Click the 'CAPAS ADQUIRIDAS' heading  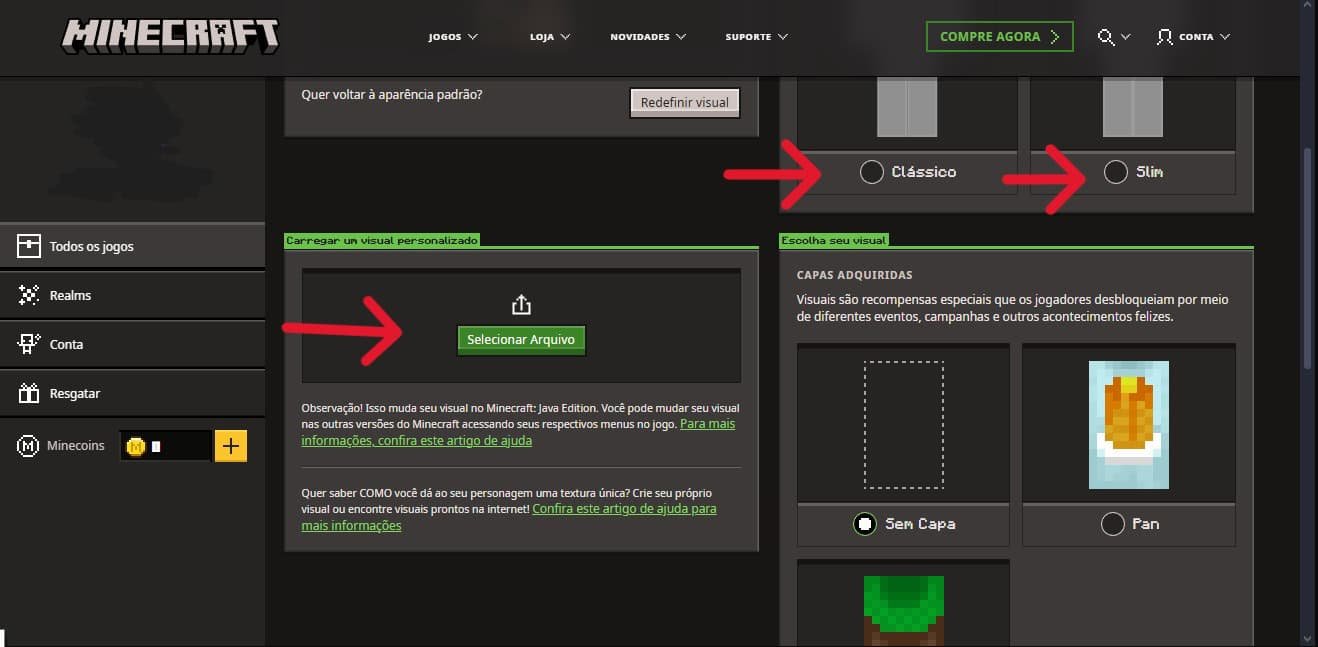pos(854,275)
